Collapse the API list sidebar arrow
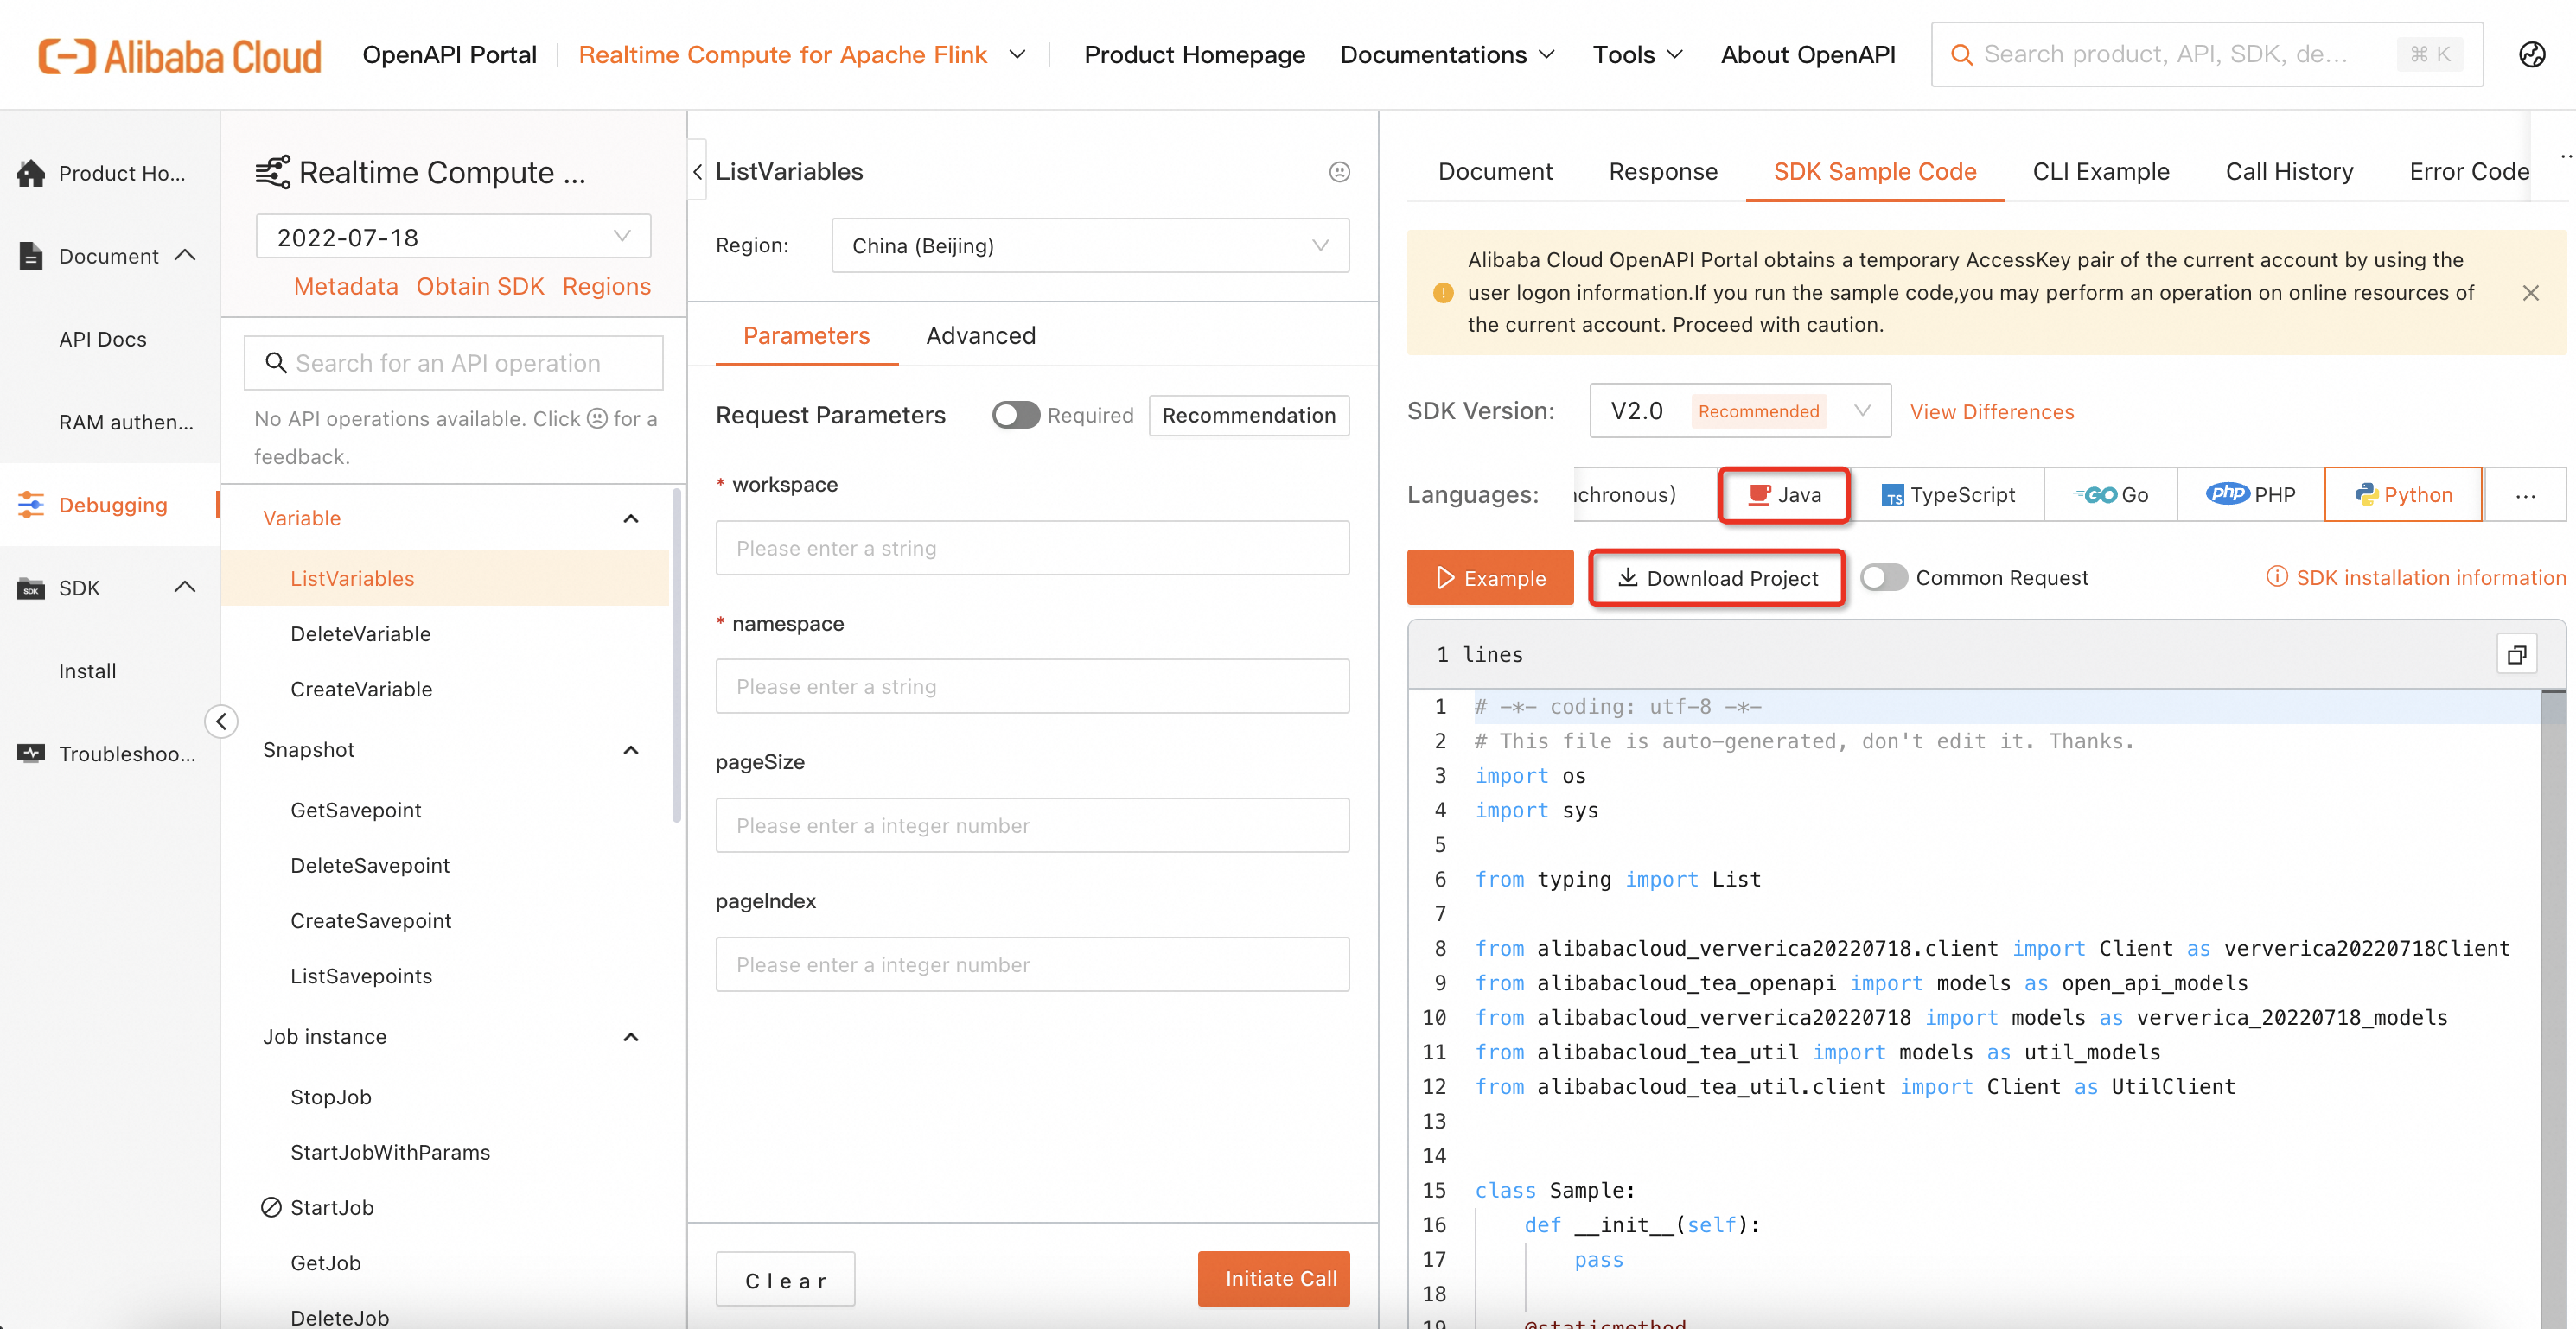This screenshot has width=2576, height=1329. (221, 721)
